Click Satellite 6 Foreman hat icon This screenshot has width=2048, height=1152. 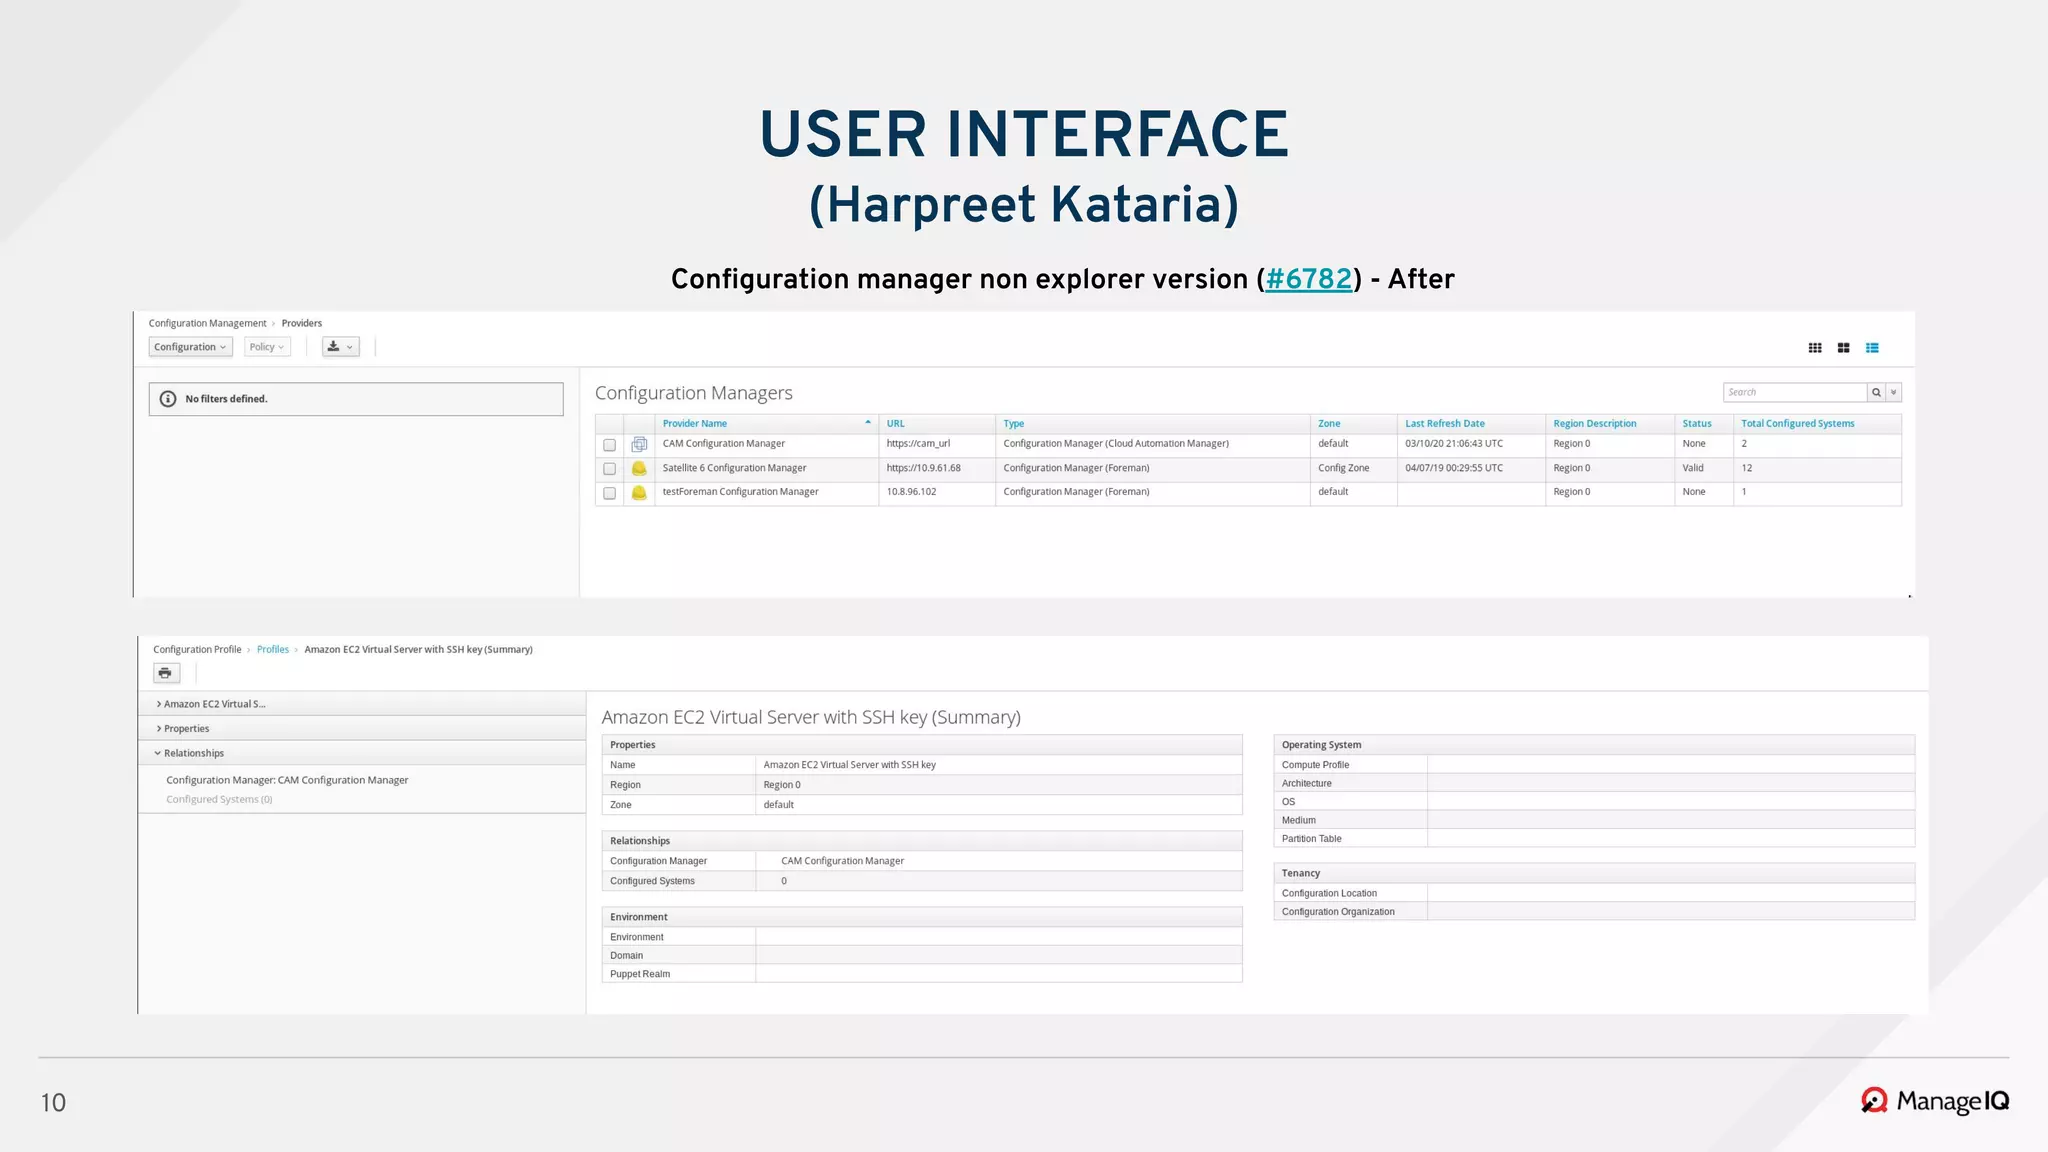pos(639,468)
